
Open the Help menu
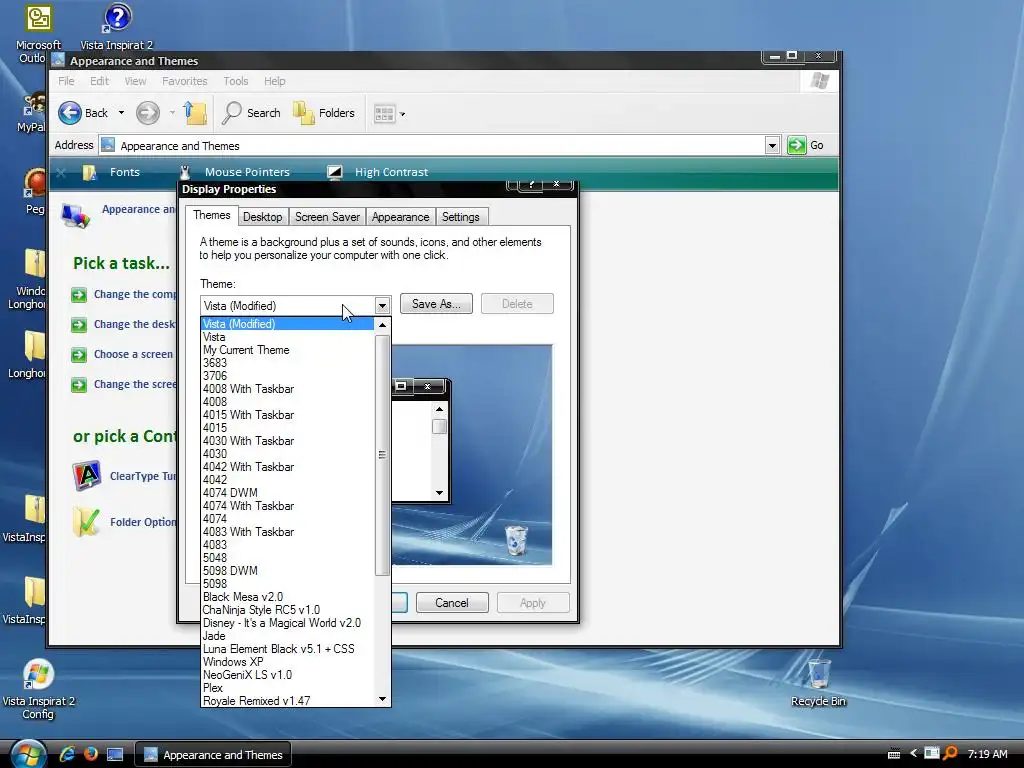coord(274,81)
